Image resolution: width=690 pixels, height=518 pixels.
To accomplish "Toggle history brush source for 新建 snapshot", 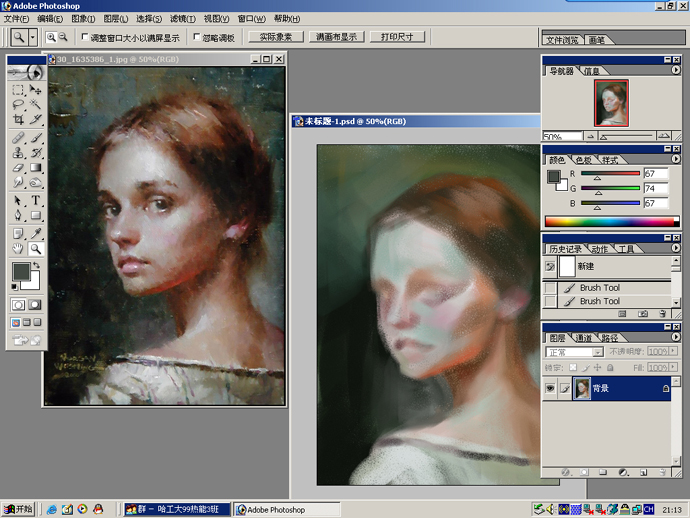I will [550, 266].
